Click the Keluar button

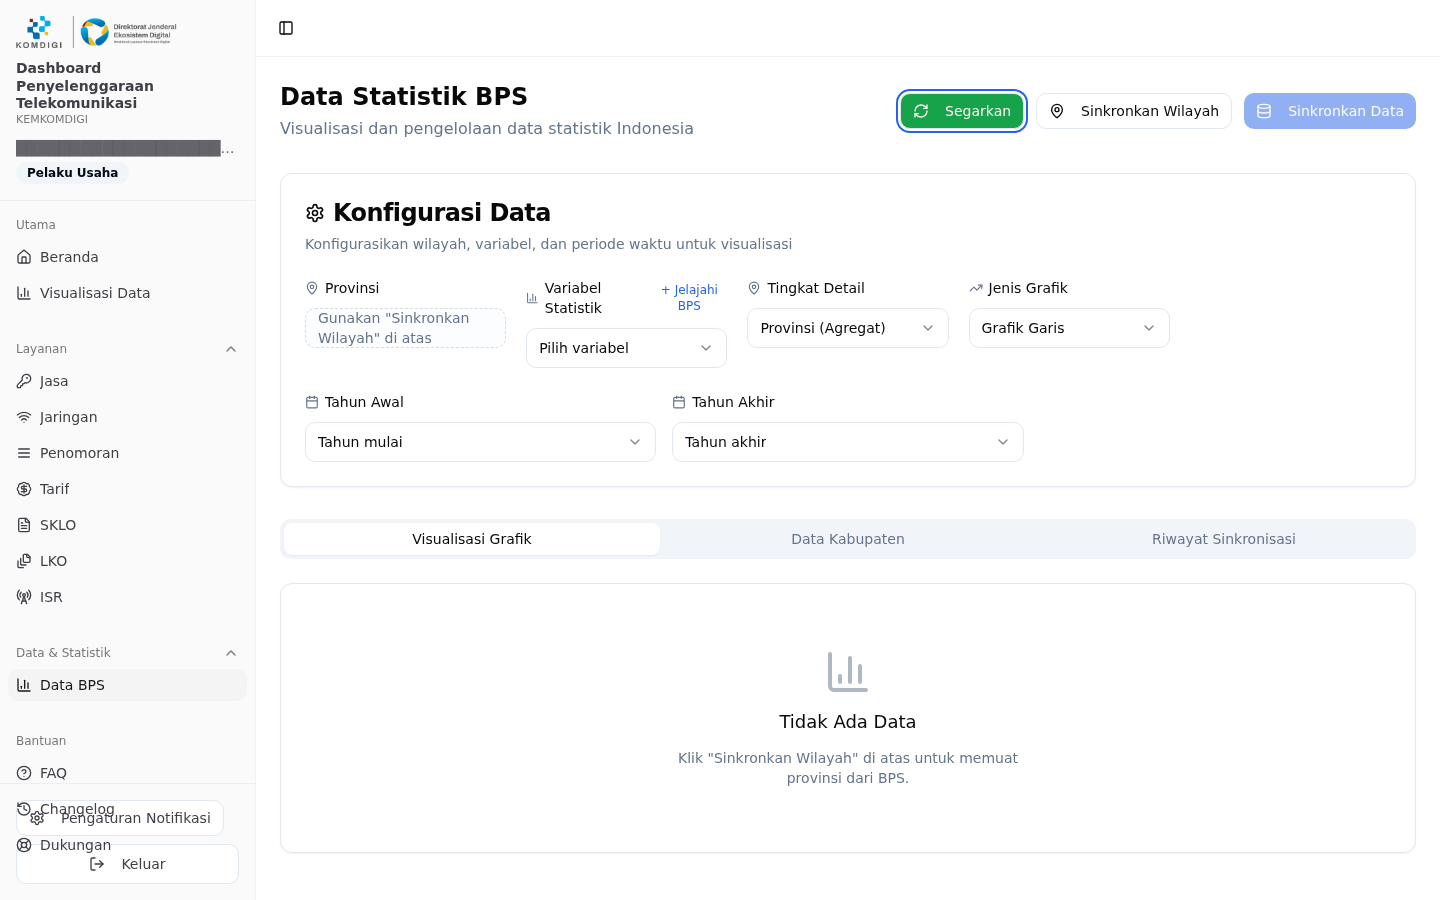(x=127, y=864)
